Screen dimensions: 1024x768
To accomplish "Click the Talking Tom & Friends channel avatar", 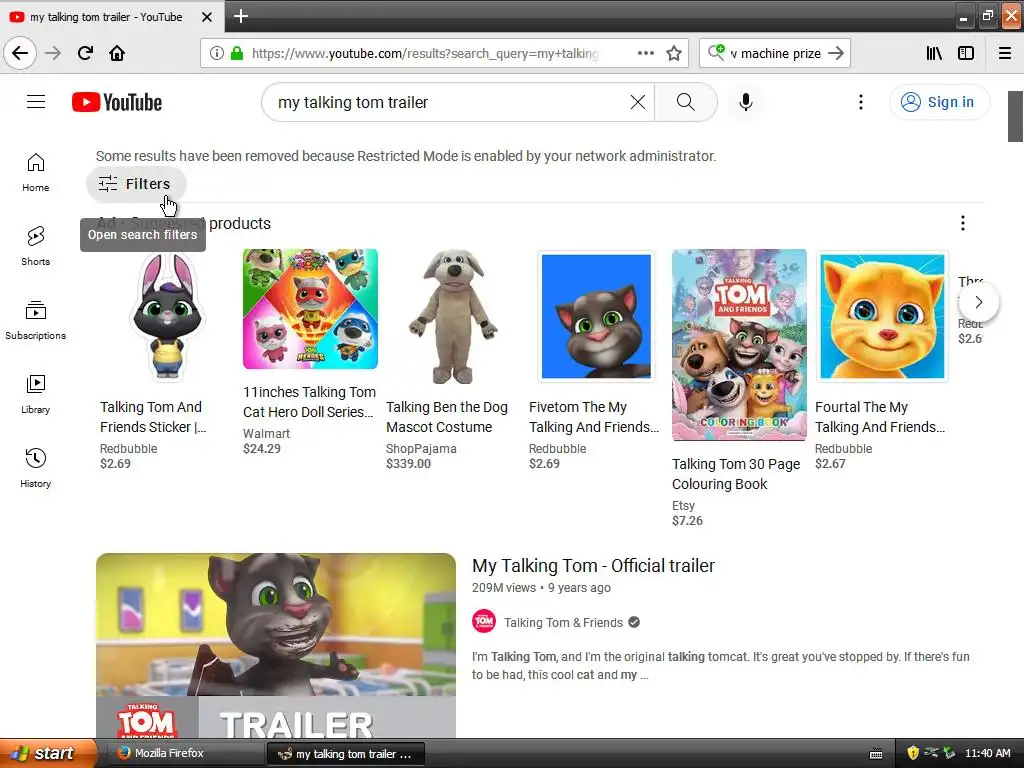I will tap(484, 621).
